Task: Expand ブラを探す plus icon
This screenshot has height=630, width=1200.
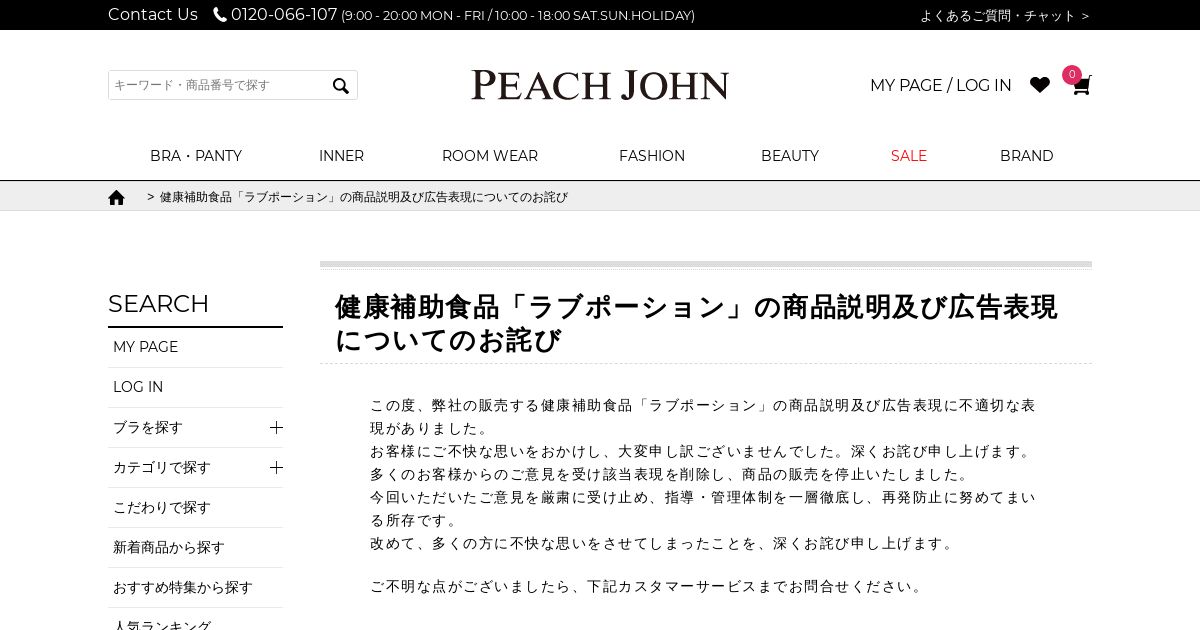Action: click(x=276, y=427)
